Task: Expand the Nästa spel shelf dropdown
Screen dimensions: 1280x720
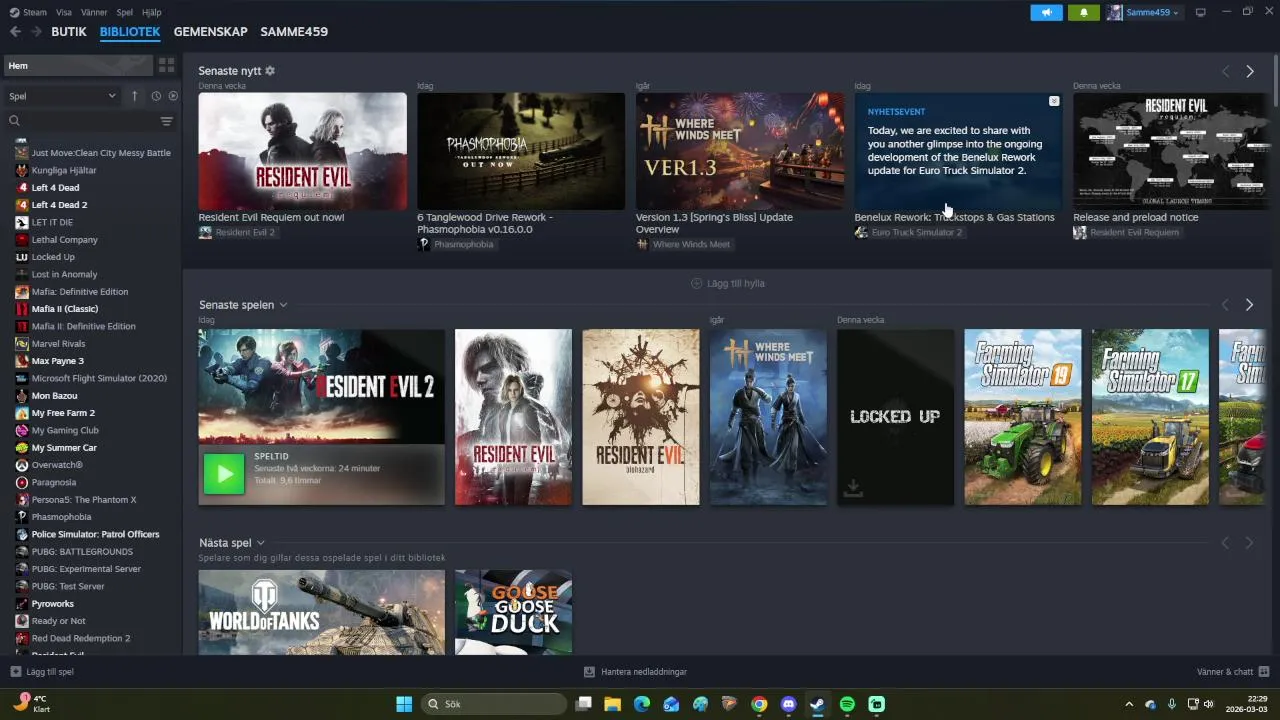Action: pyautogui.click(x=260, y=543)
